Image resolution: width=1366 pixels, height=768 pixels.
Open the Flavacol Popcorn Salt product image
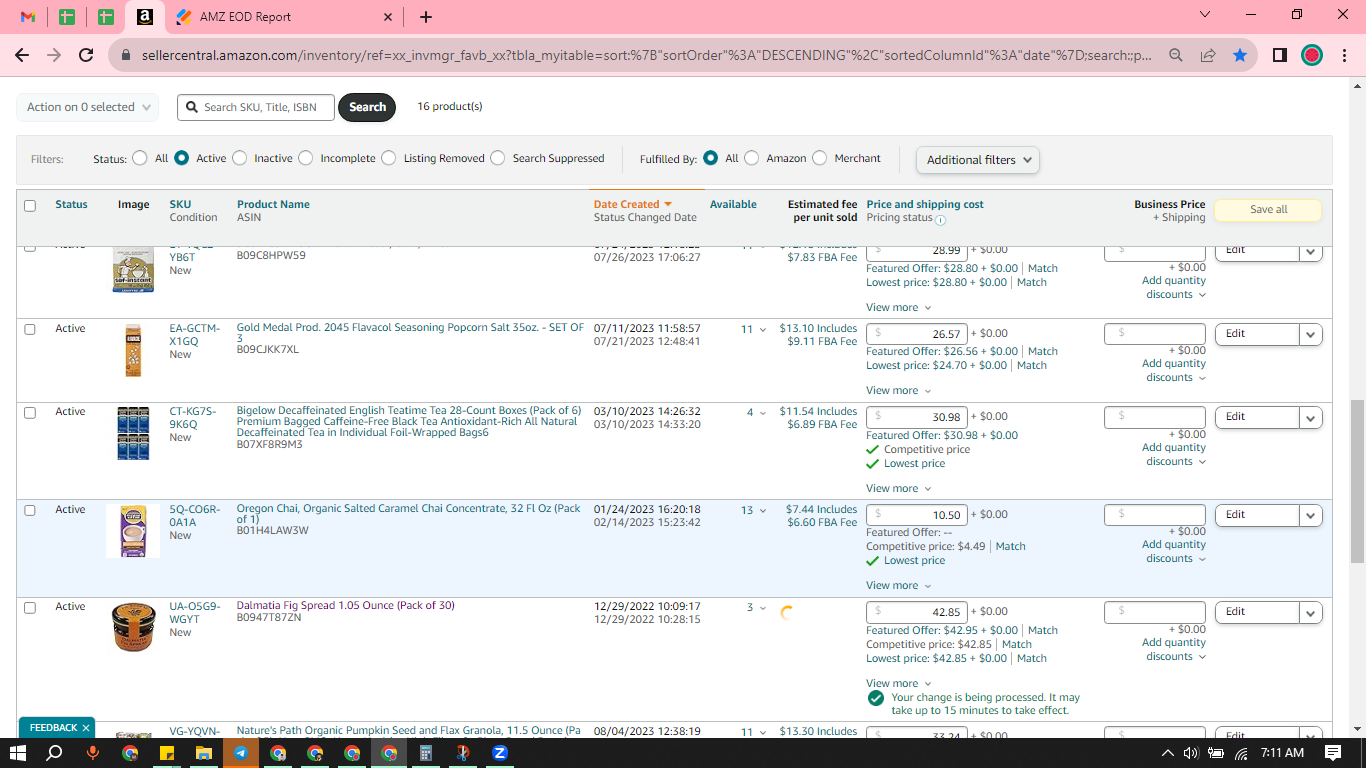pos(133,350)
